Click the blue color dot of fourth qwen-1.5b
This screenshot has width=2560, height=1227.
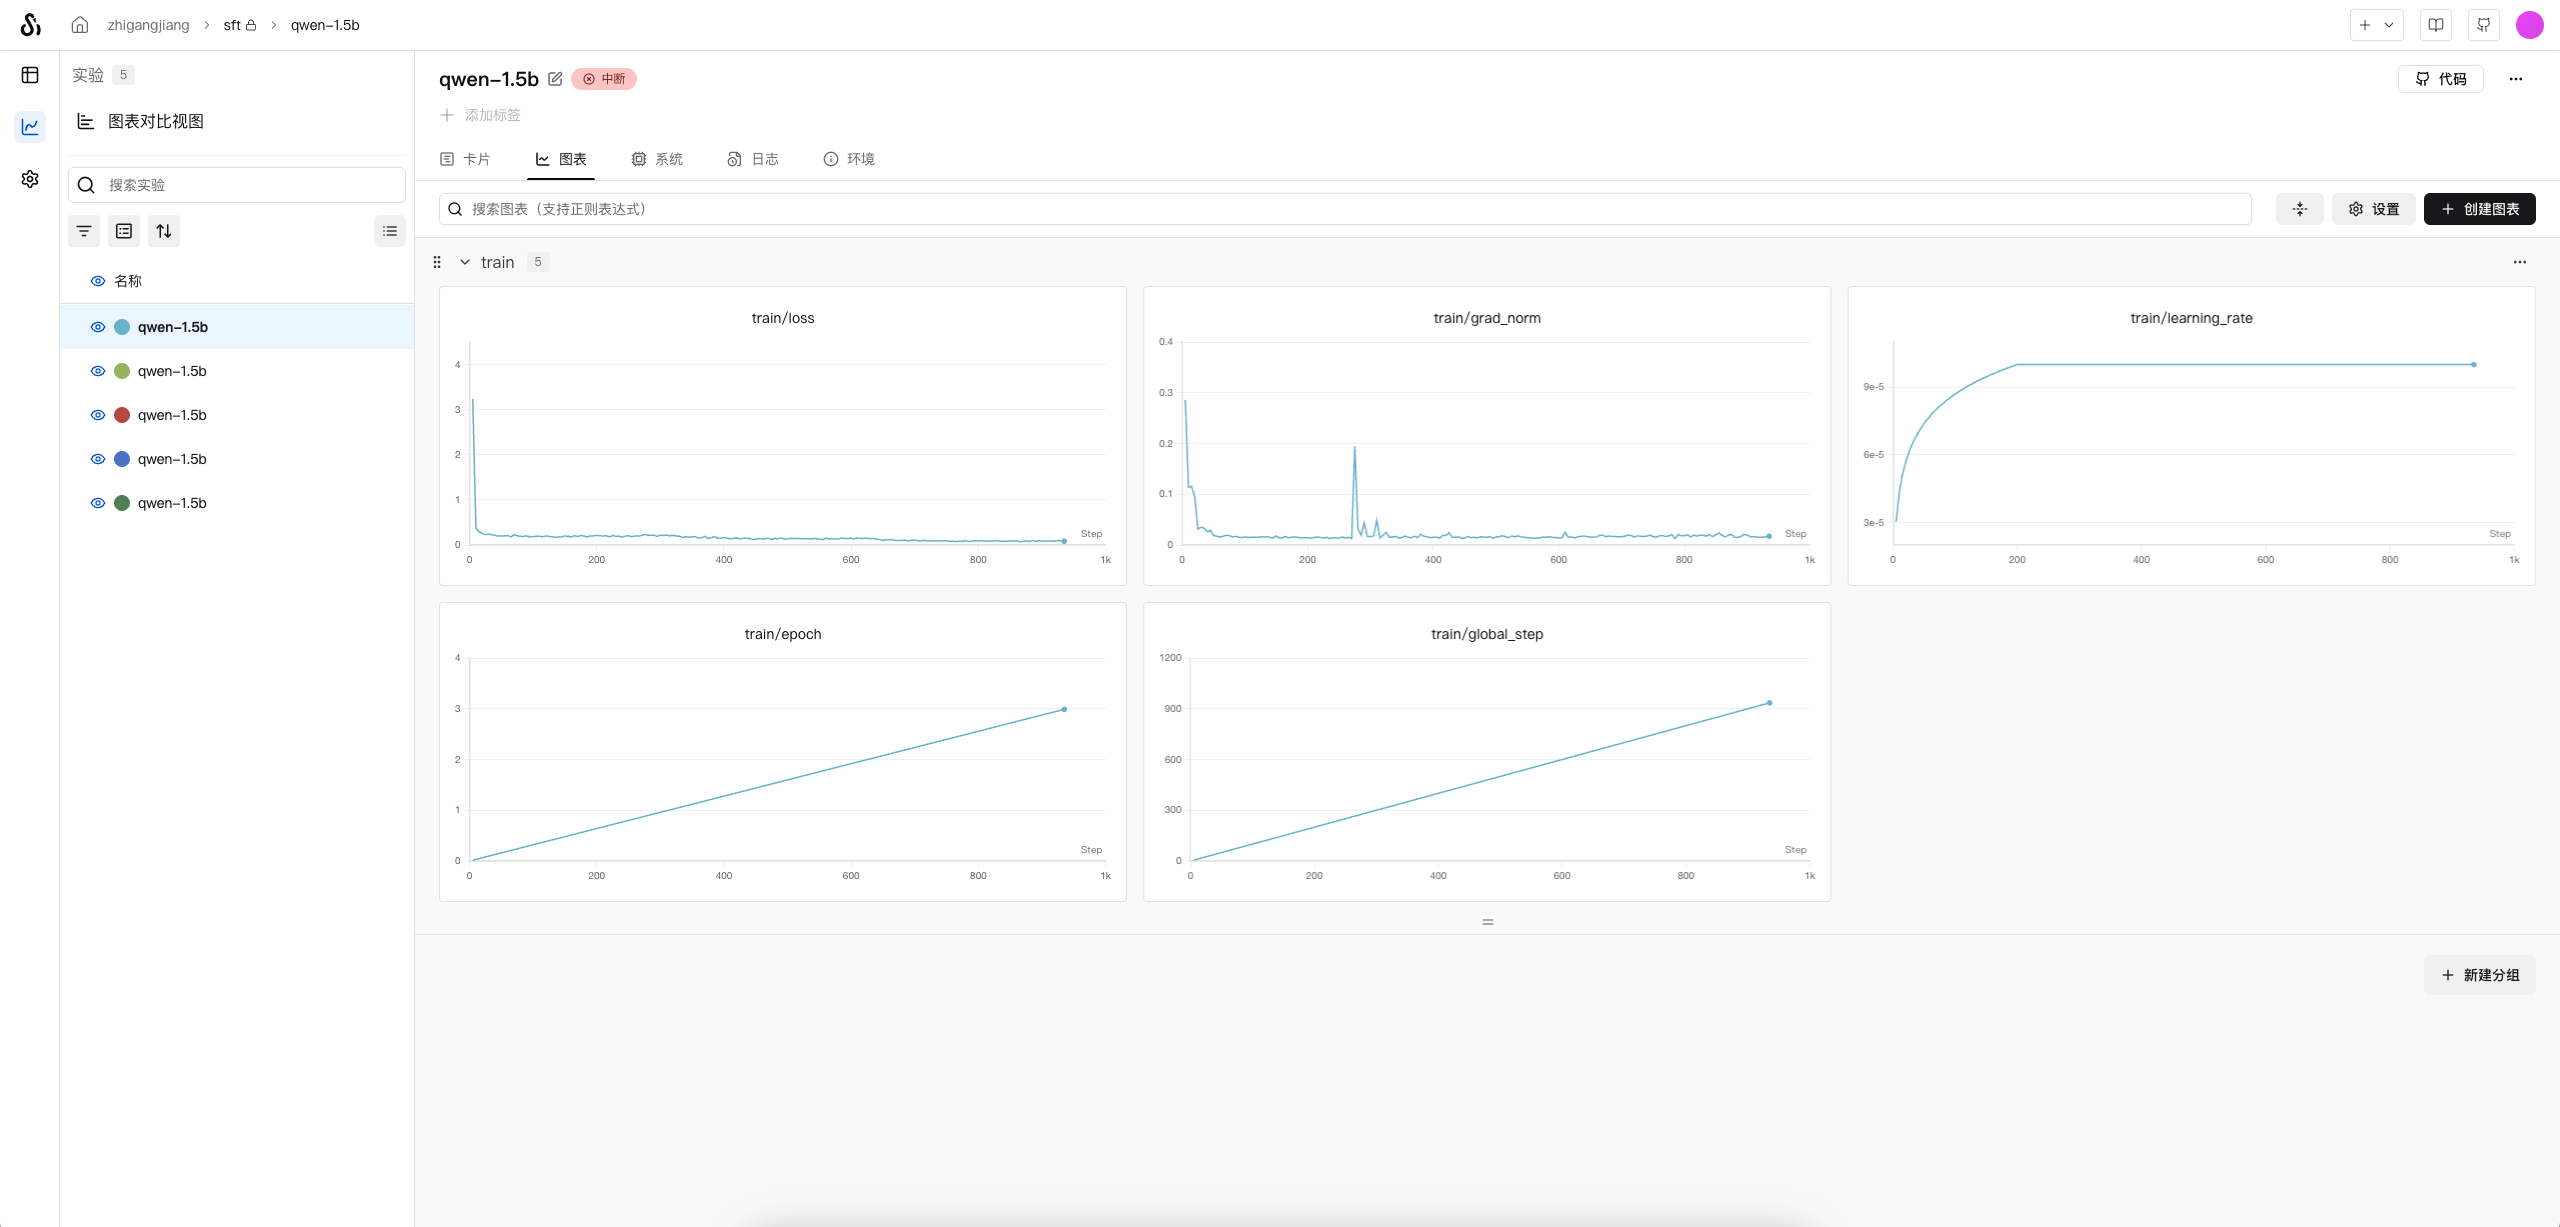click(x=122, y=459)
